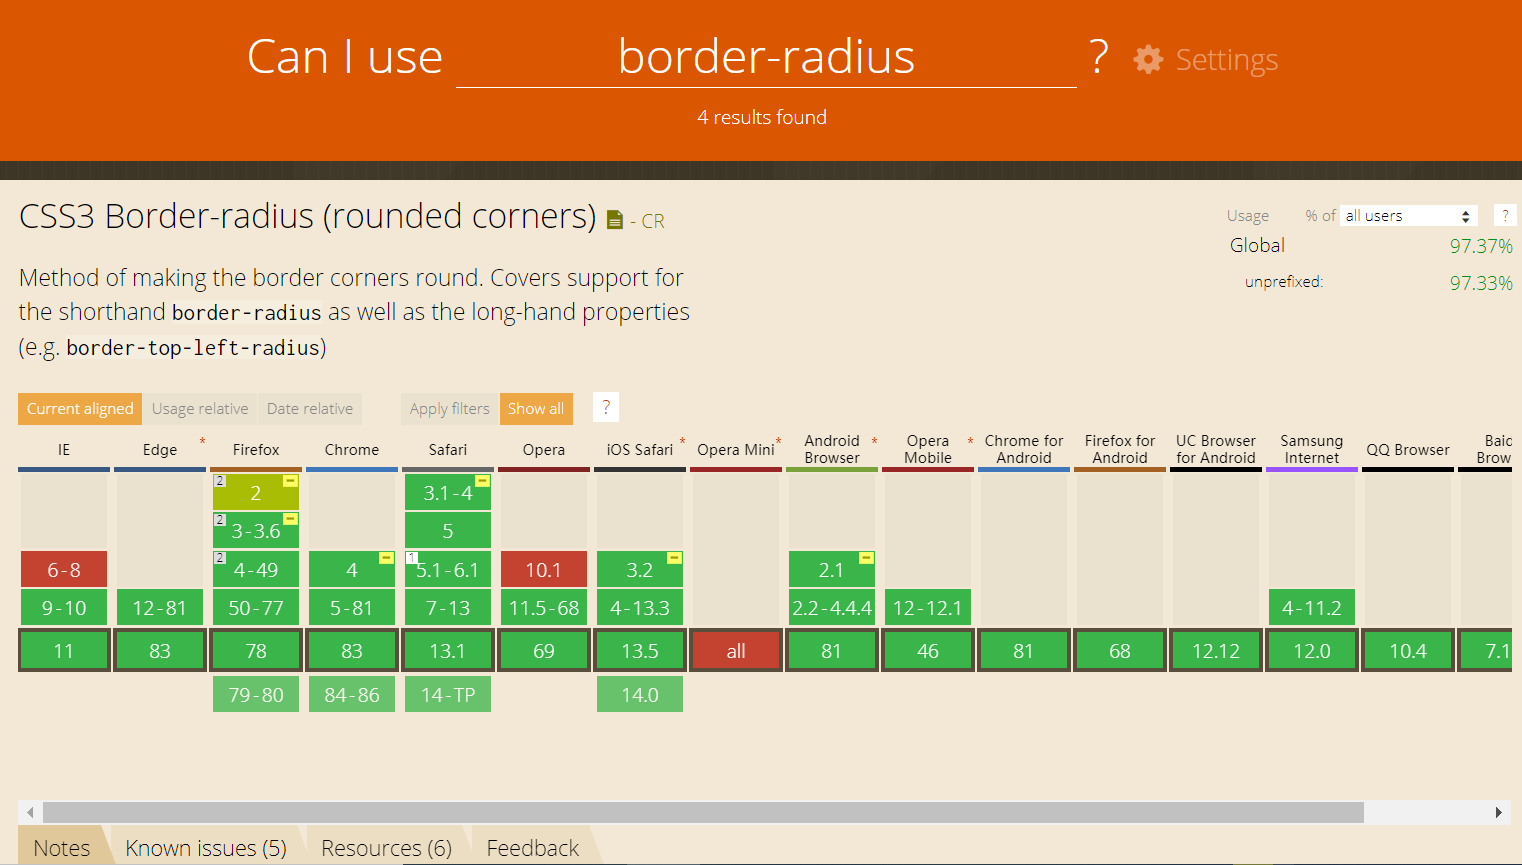Select the current IE 11 cell
The width and height of the screenshot is (1522, 865).
(64, 651)
